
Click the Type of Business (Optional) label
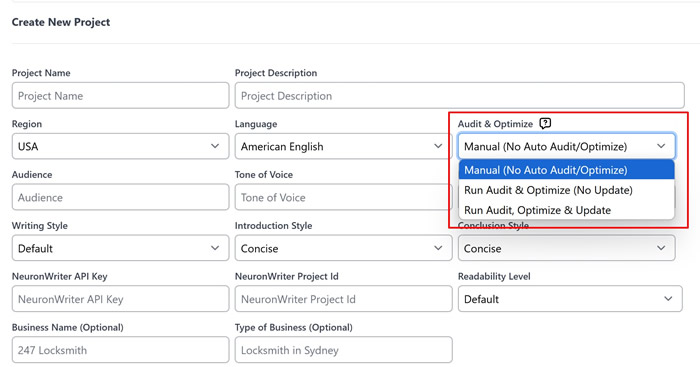click(294, 328)
